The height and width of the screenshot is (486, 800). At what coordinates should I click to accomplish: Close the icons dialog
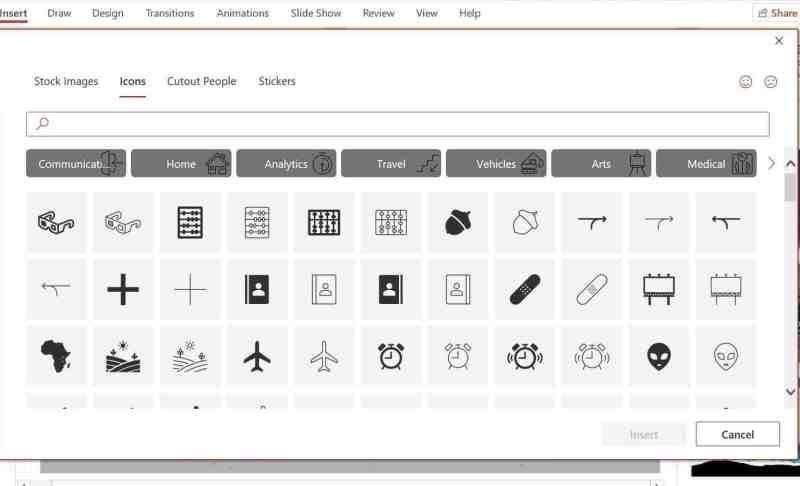[779, 41]
